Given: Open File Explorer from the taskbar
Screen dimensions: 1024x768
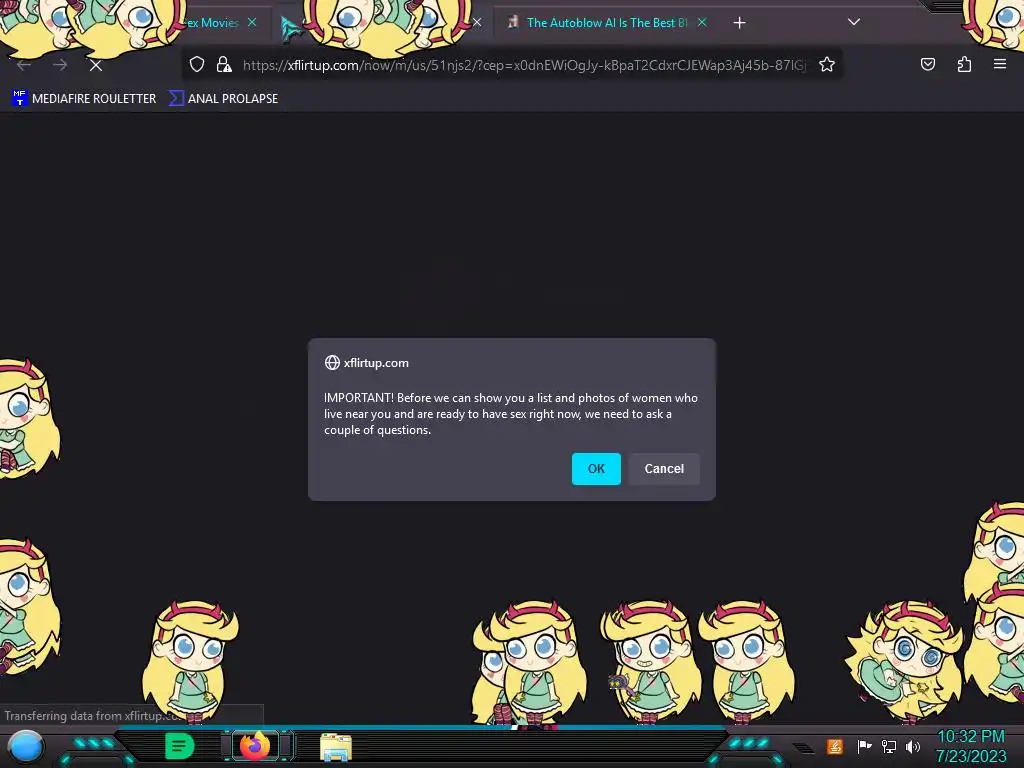Looking at the screenshot, I should point(336,746).
